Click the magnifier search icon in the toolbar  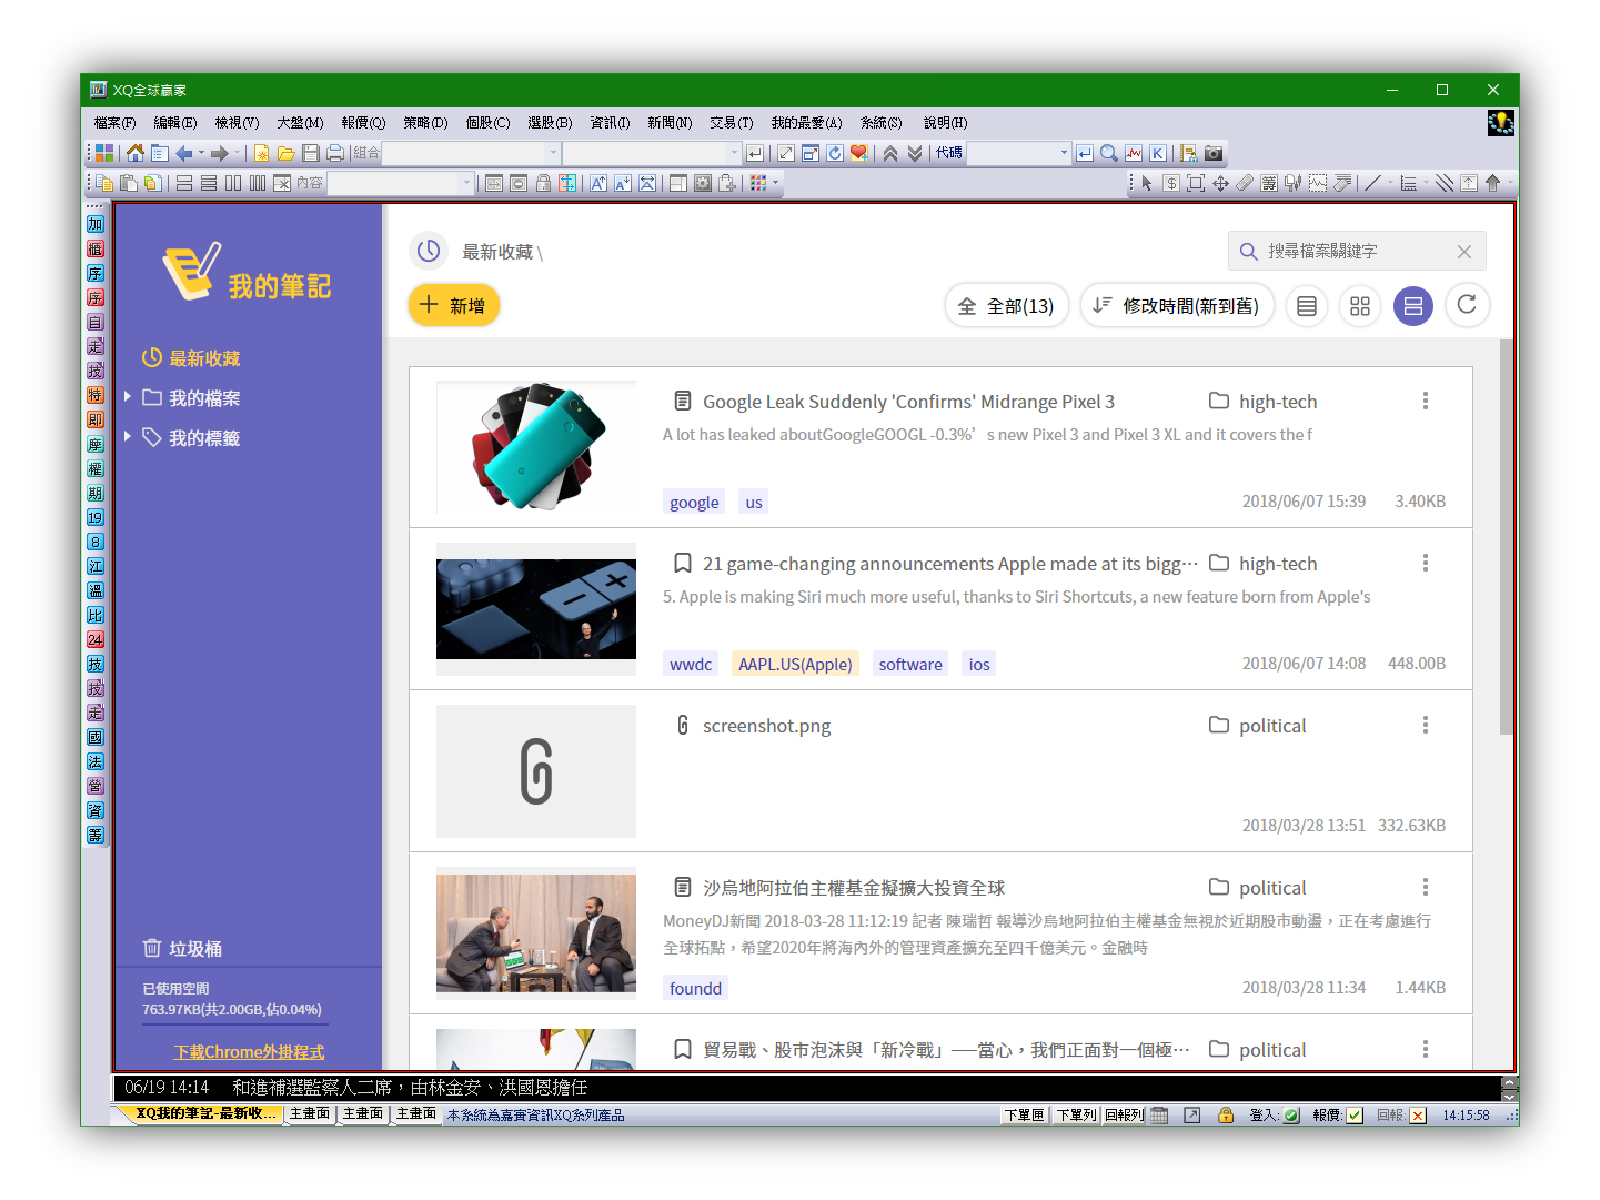tap(1109, 153)
